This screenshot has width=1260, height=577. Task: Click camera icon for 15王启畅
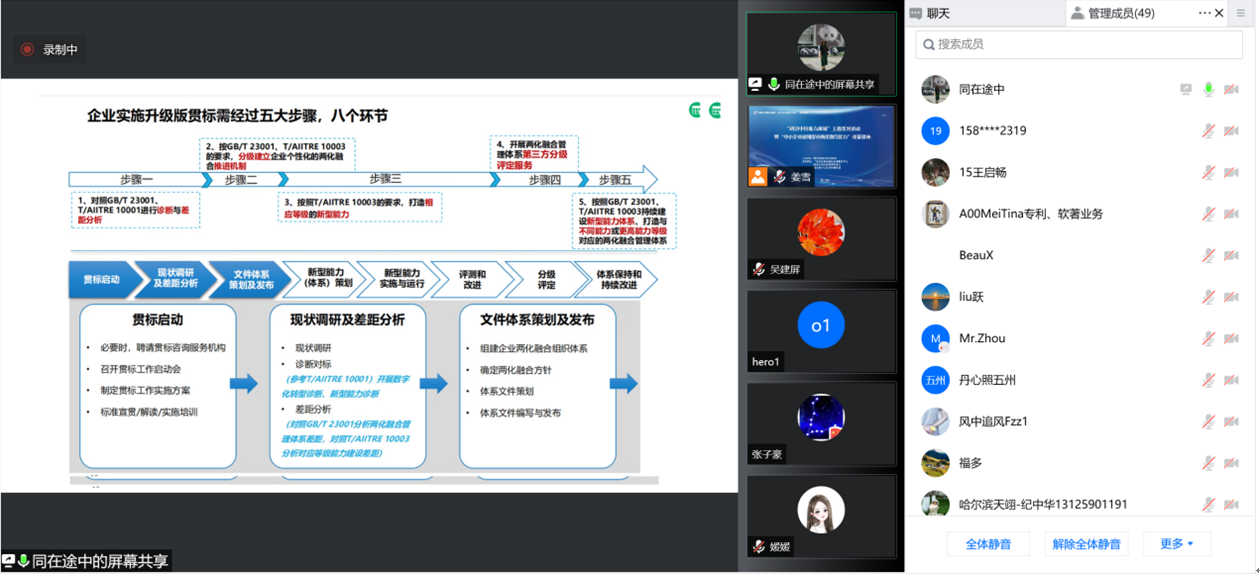coord(1231,172)
